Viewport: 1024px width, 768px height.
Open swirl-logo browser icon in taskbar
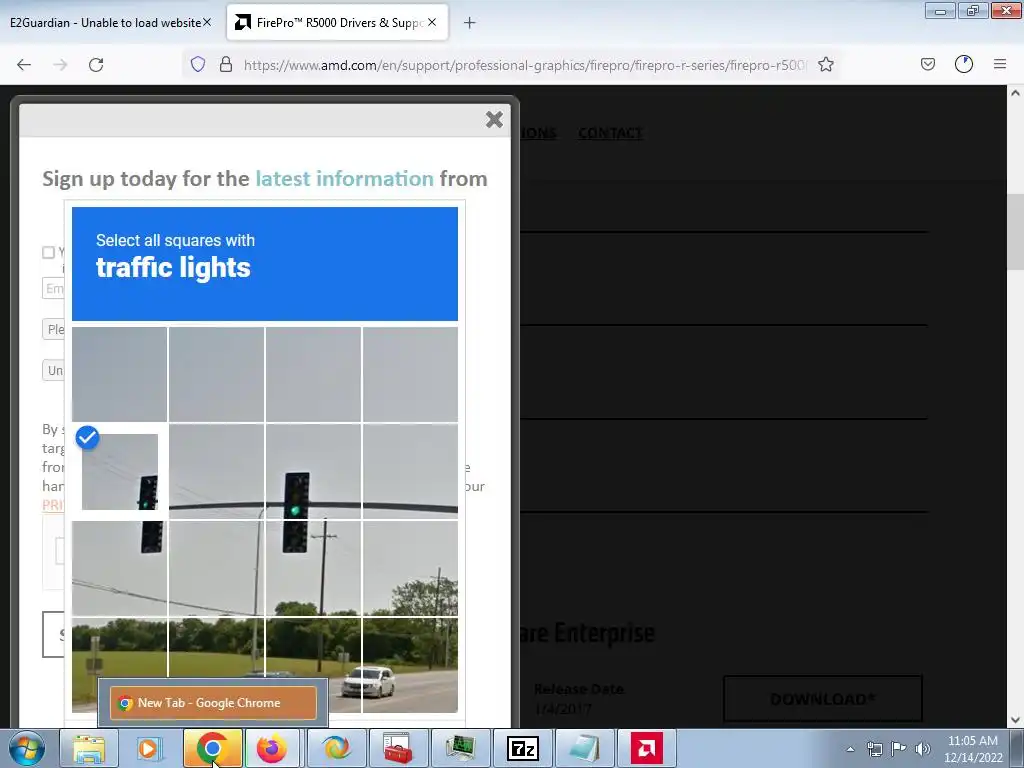(x=336, y=748)
